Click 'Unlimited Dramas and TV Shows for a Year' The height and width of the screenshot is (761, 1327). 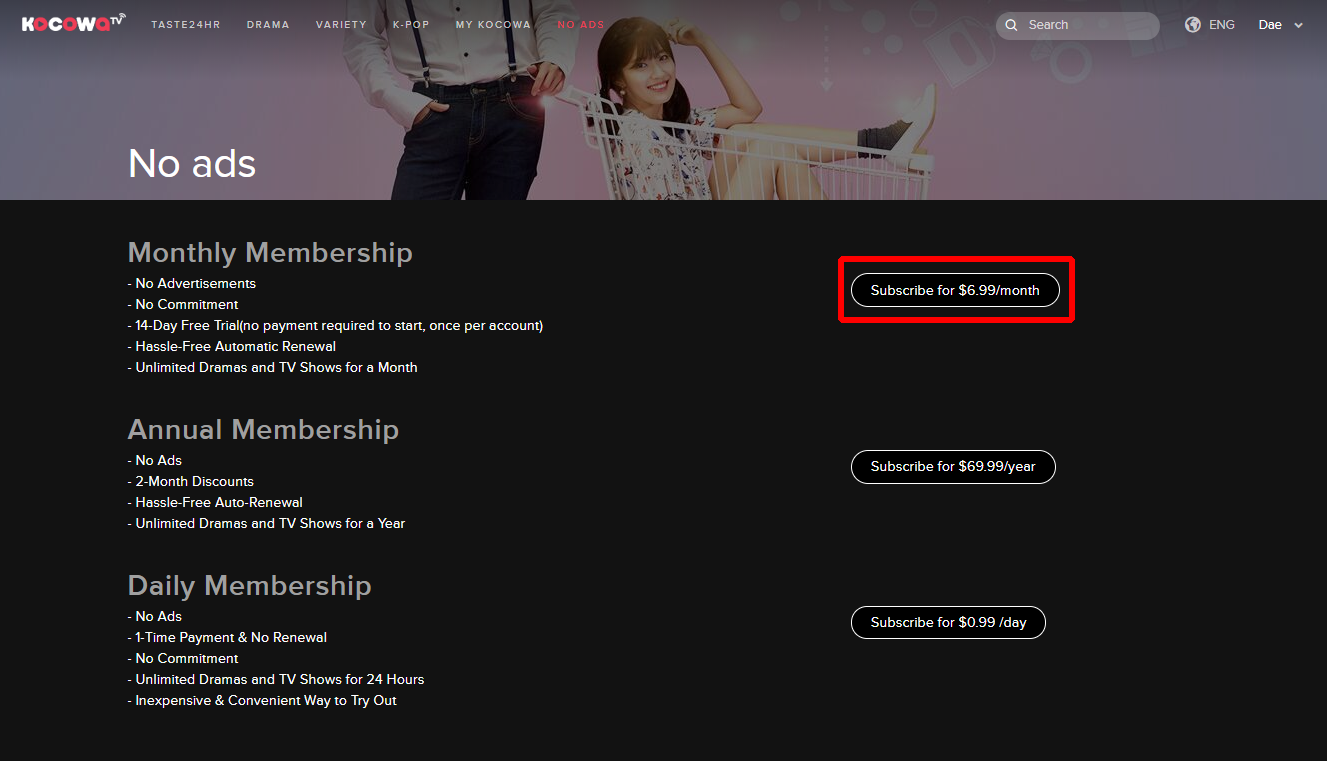266,523
